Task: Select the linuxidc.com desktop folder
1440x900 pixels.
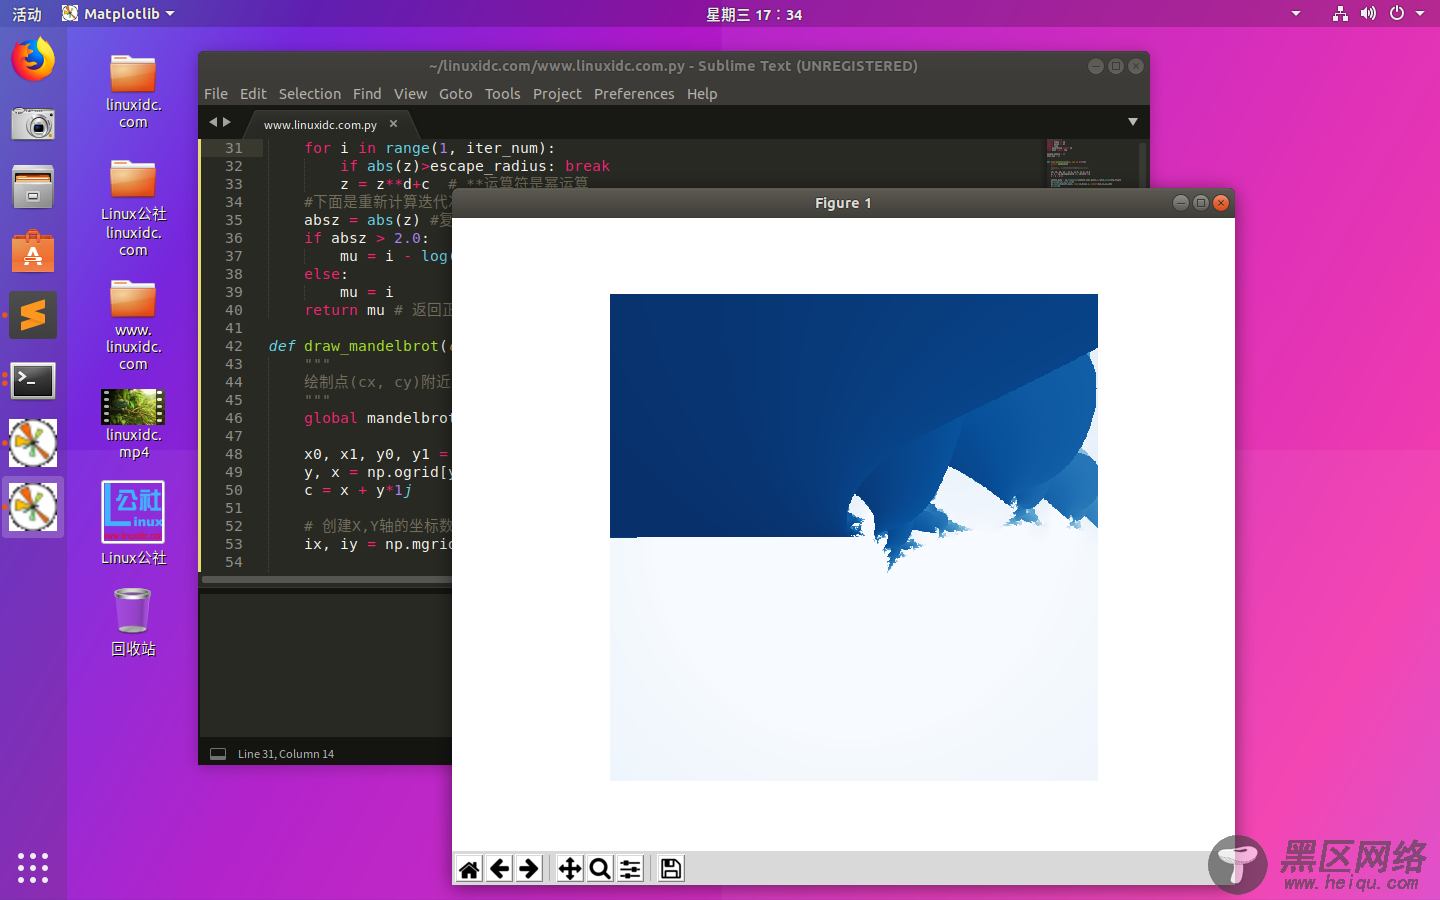Action: pyautogui.click(x=133, y=91)
